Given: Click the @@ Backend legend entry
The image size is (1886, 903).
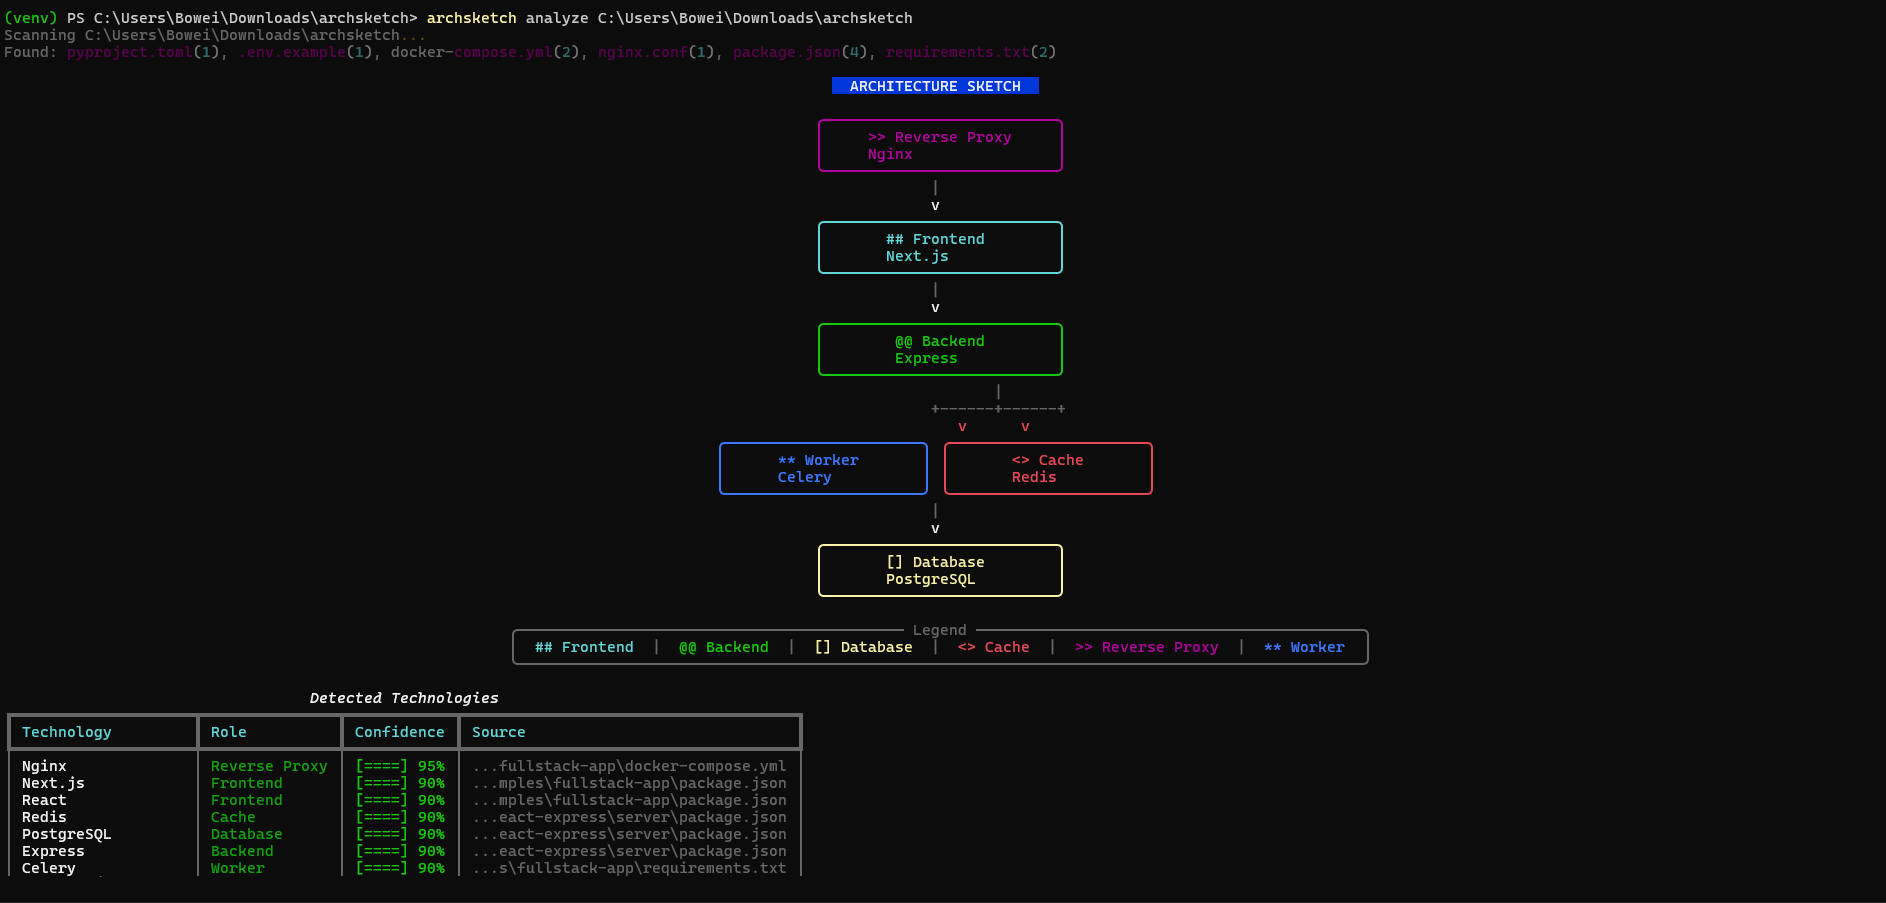Looking at the screenshot, I should pos(724,647).
